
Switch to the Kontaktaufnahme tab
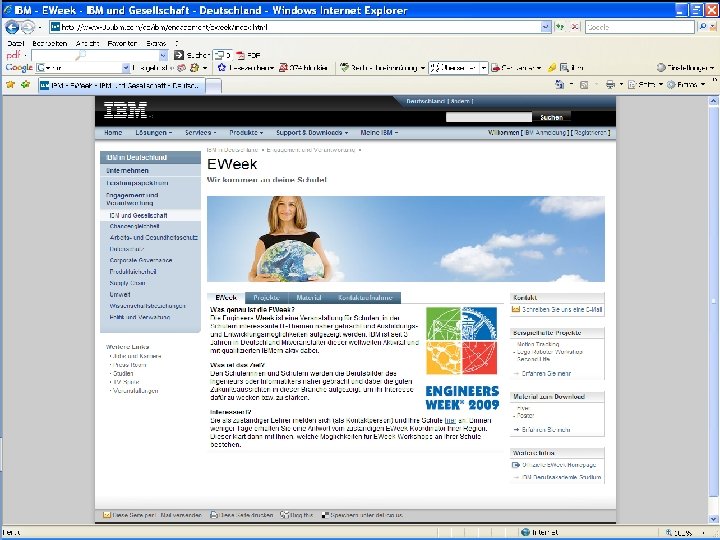366,298
